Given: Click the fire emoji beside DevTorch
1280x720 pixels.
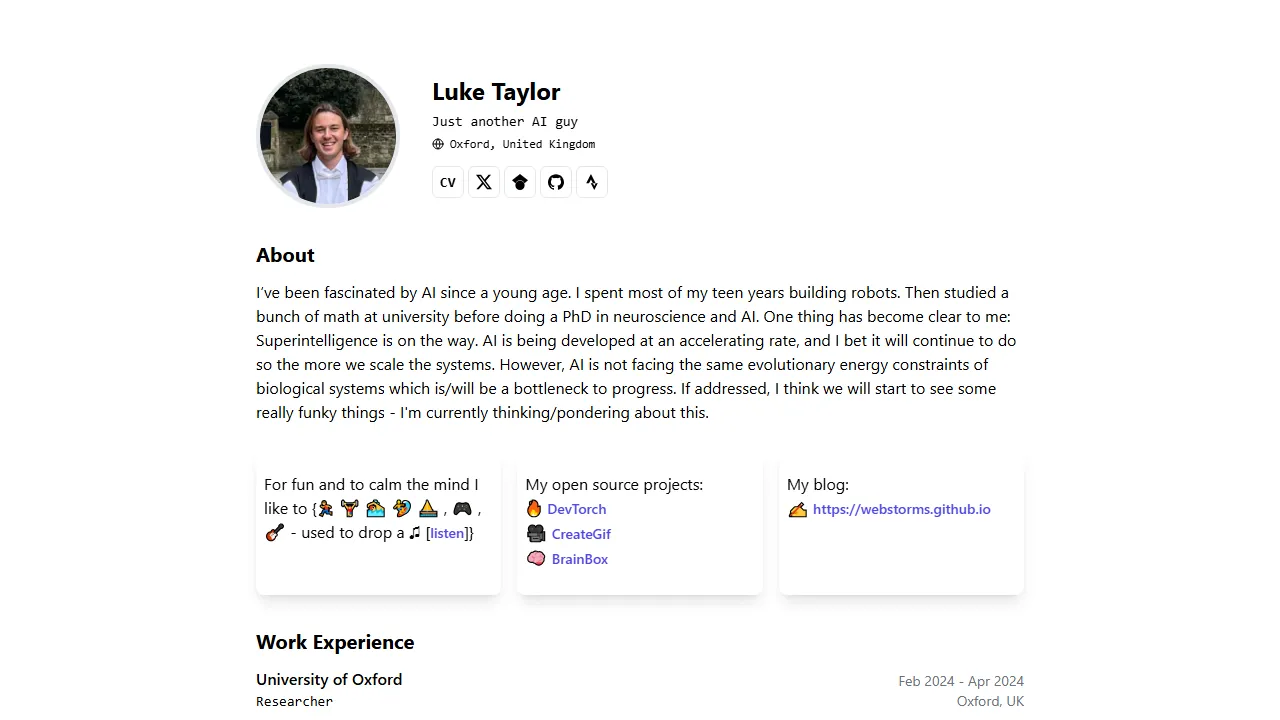Looking at the screenshot, I should 534,508.
